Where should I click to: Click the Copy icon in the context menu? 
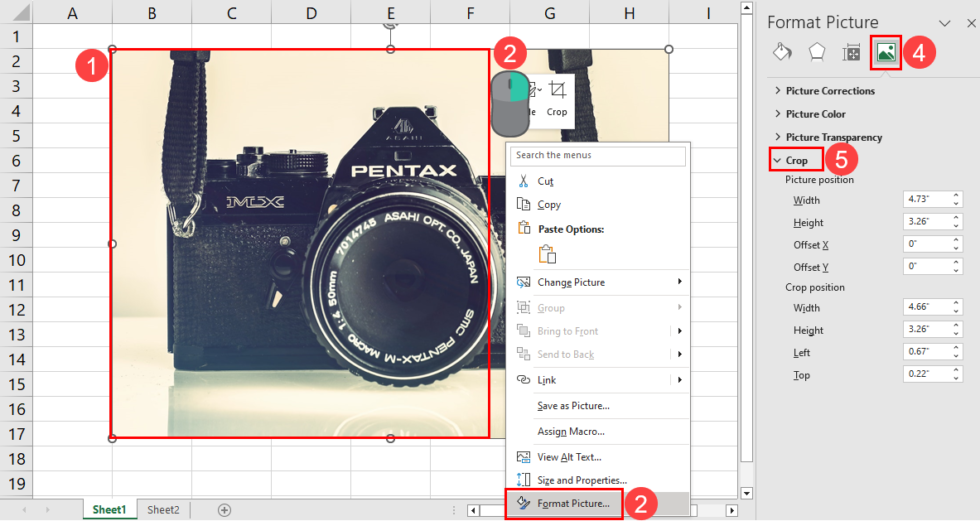coord(524,204)
